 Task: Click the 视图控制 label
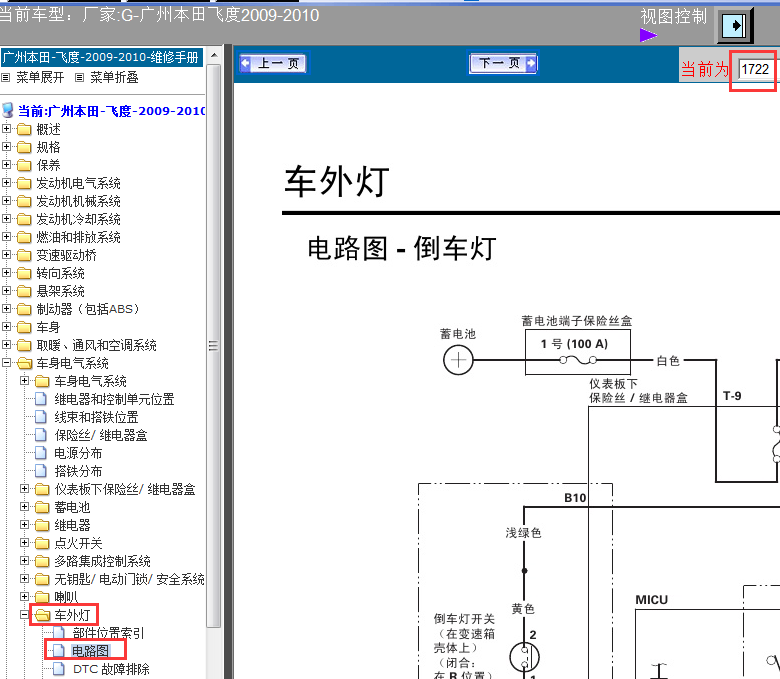tap(674, 16)
